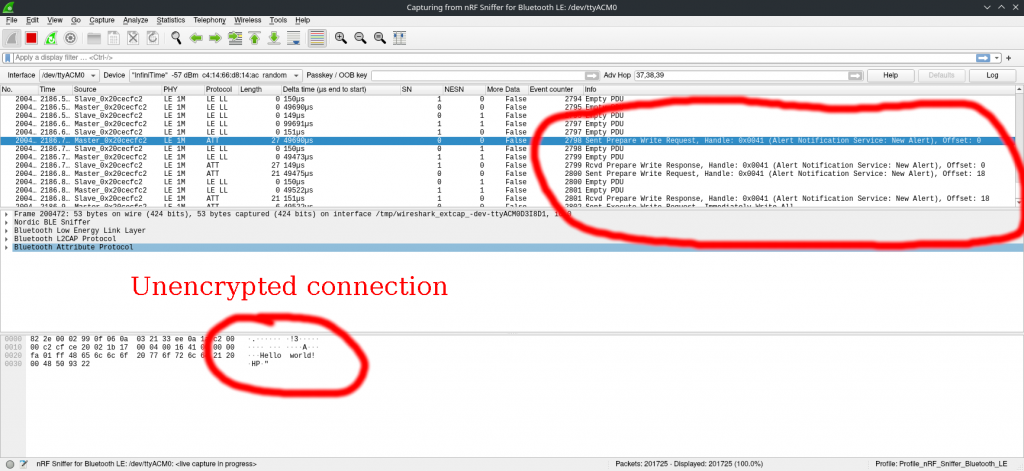Click the Help button in sniffer toolbar
The image size is (1024, 471).
click(x=883, y=75)
